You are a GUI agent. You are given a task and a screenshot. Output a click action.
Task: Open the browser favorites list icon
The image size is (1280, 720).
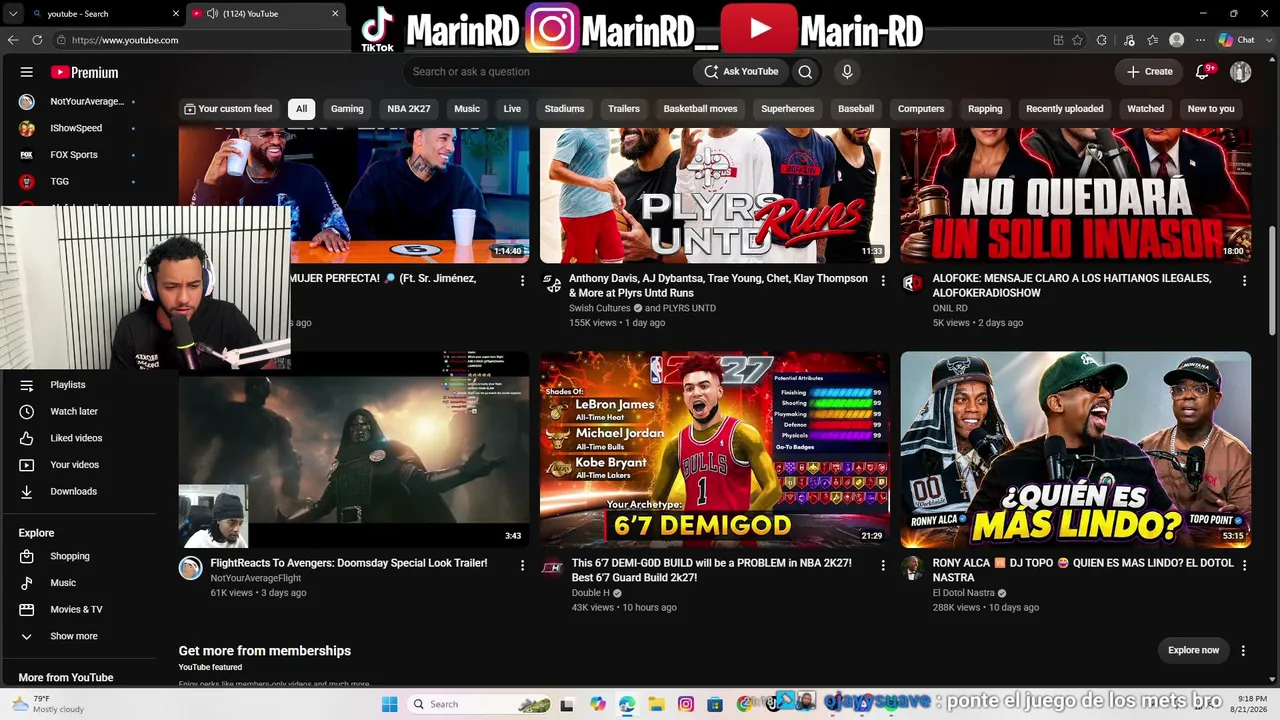(x=1153, y=40)
